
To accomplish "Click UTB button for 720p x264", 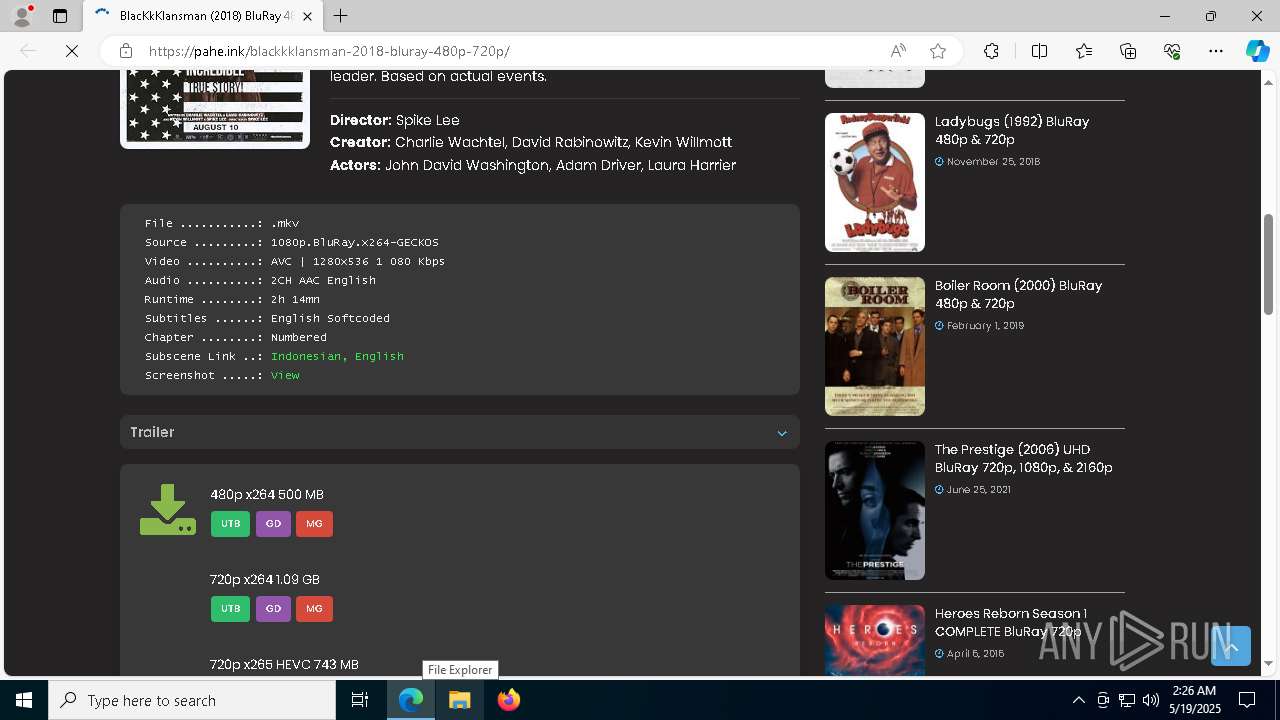I will [x=230, y=609].
